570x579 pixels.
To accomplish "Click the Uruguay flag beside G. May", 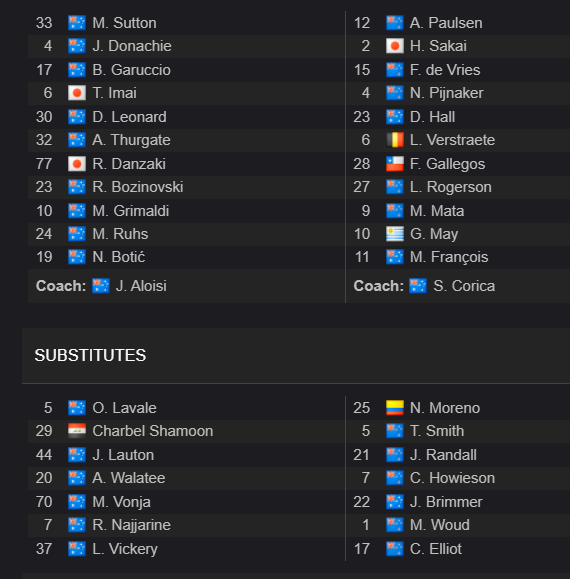I will tap(395, 234).
